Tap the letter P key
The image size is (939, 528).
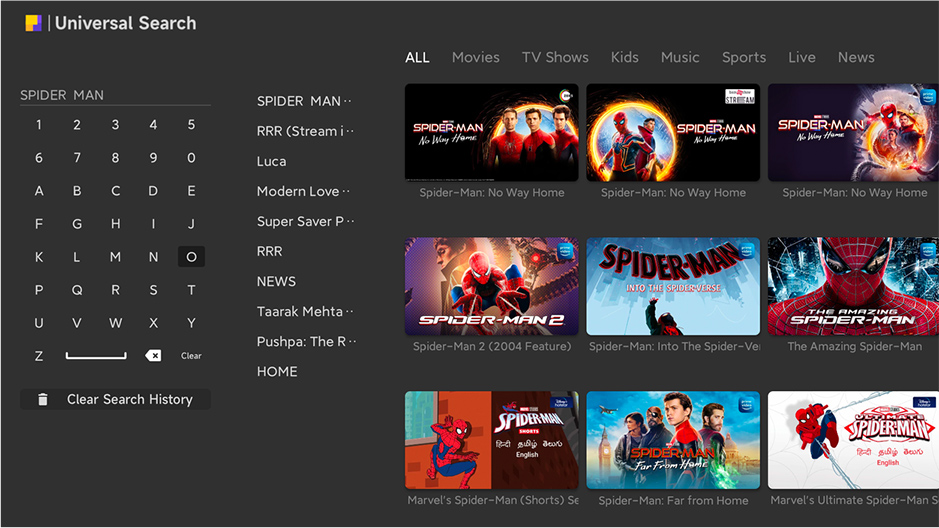(x=39, y=290)
